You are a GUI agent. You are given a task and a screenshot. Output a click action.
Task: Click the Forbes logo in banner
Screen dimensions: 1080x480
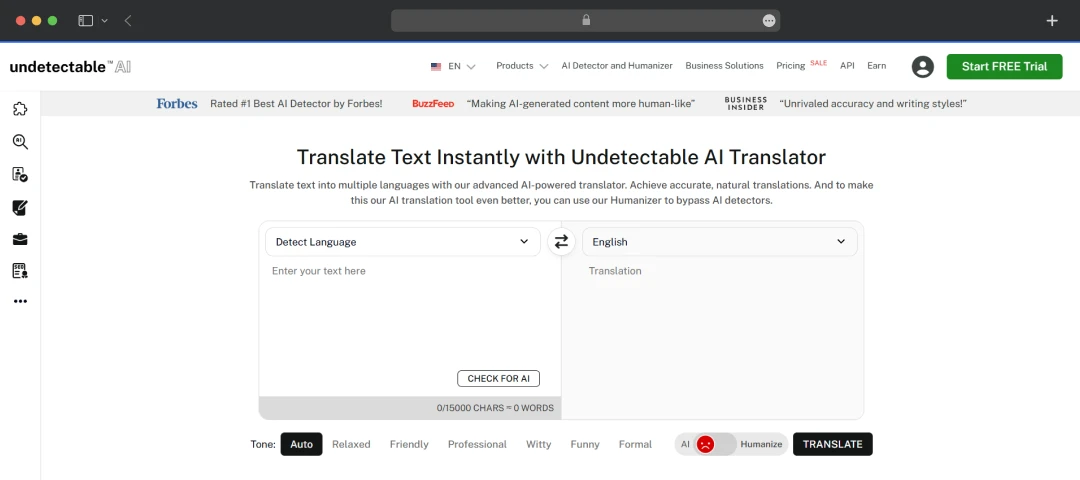pos(177,103)
